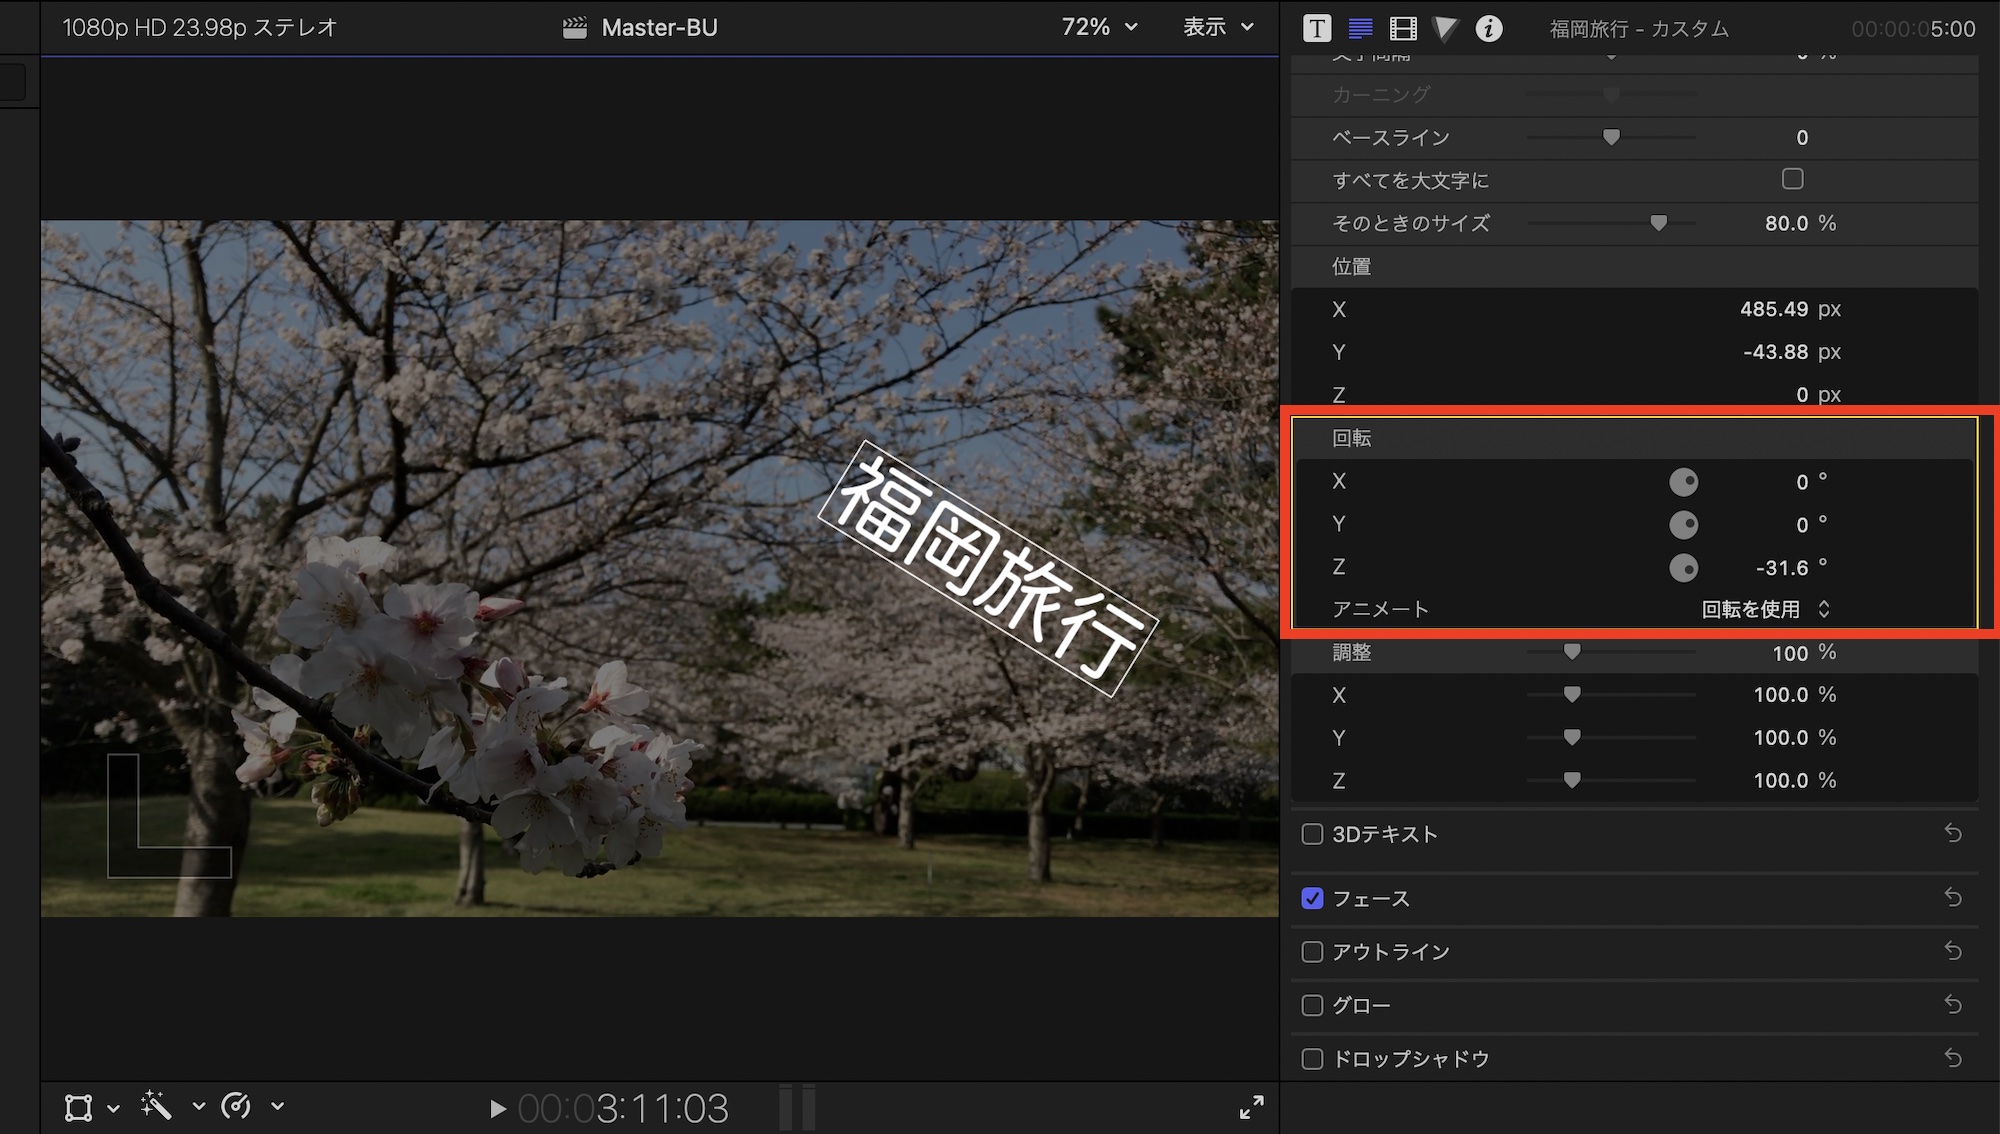This screenshot has height=1134, width=2000.
Task: Reset the ドロップシャドウ parameters
Action: [1953, 1058]
